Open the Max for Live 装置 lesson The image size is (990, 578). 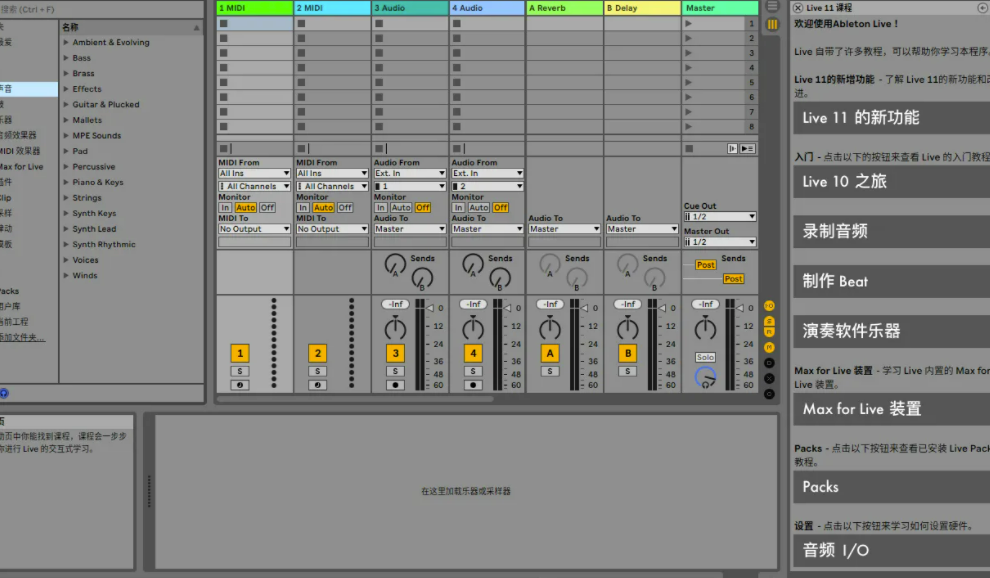point(892,409)
